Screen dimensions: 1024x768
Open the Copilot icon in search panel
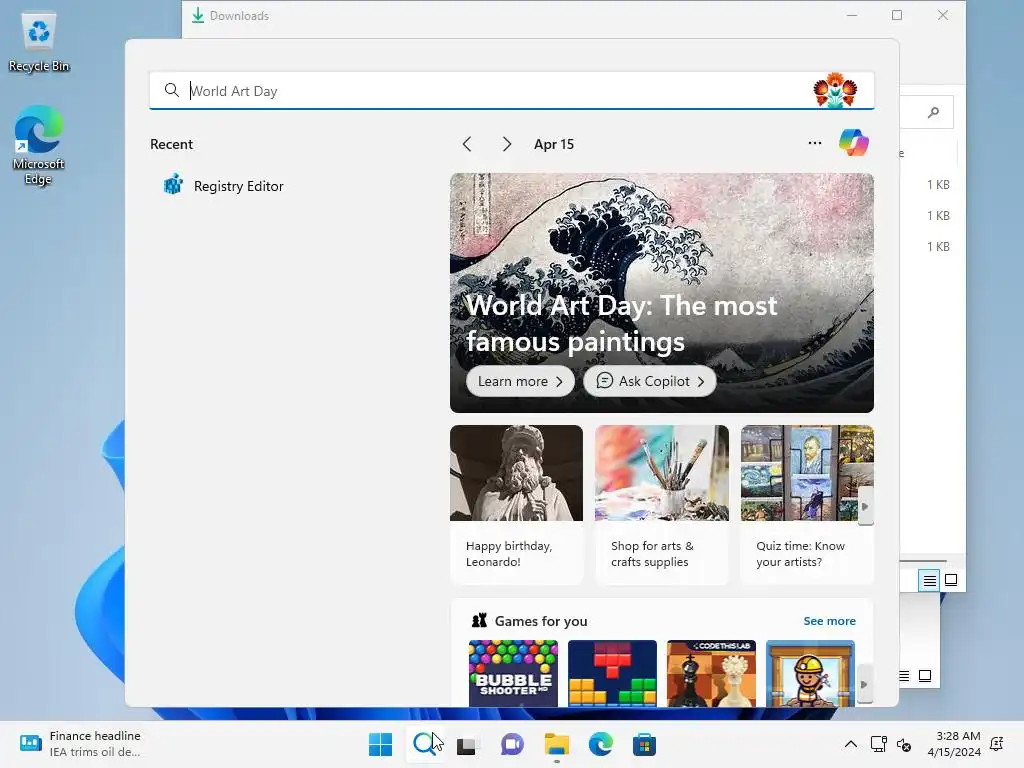coord(854,143)
